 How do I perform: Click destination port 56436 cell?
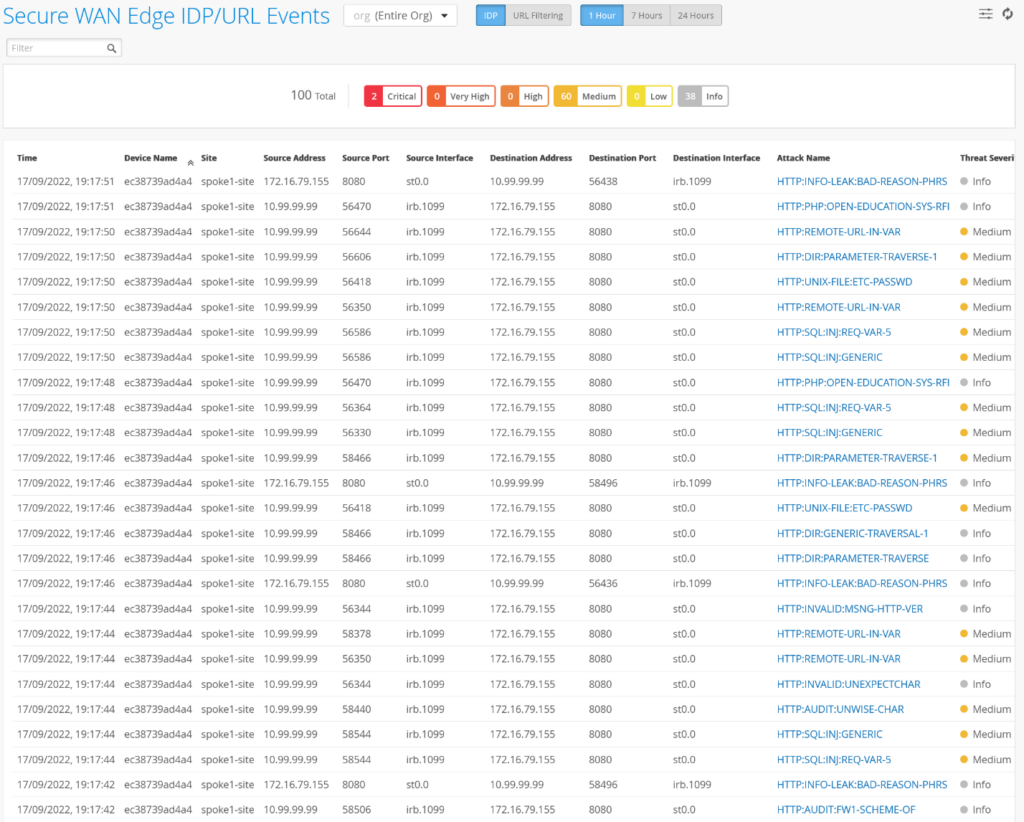click(x=603, y=584)
